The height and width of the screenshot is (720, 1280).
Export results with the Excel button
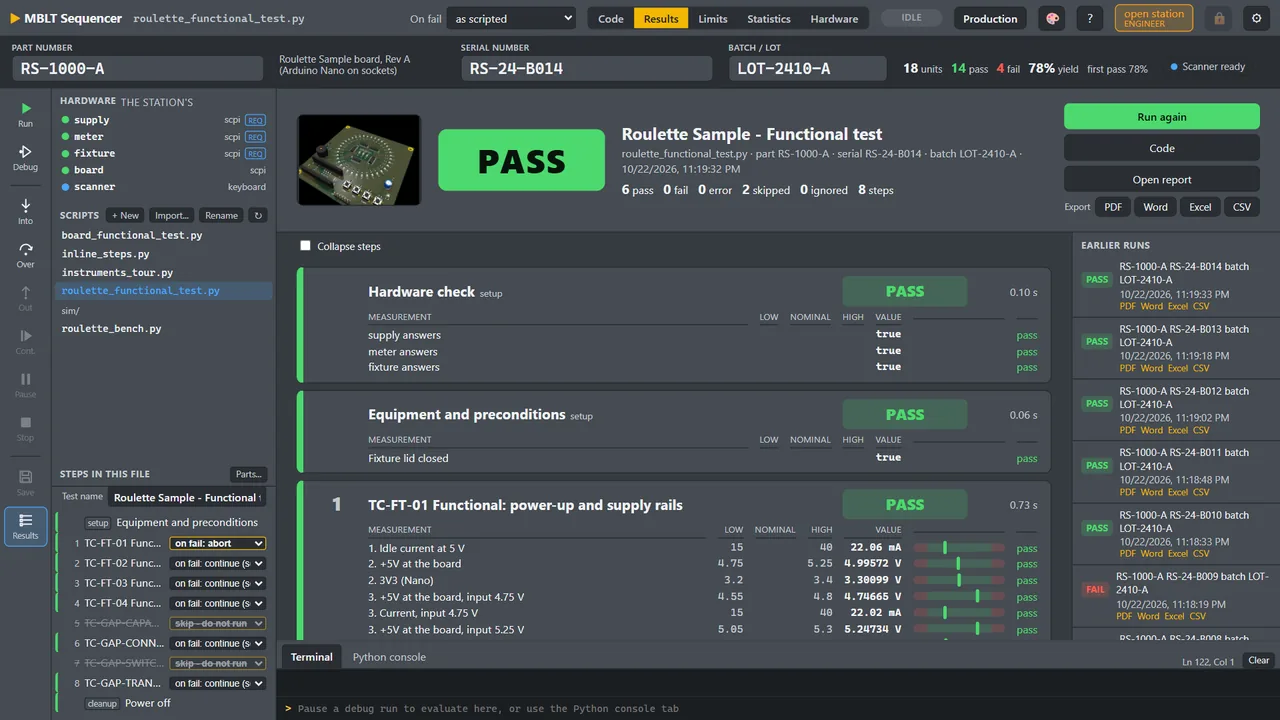tap(1200, 207)
